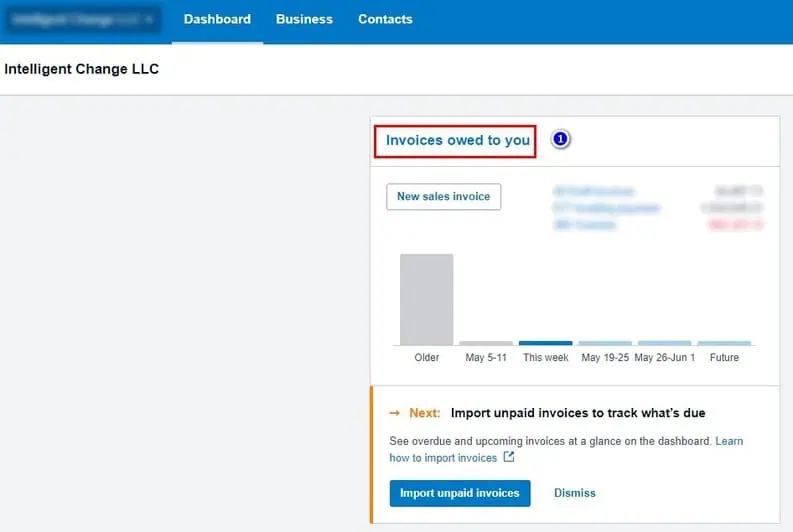The width and height of the screenshot is (793, 532).
Task: Select the Older bar in chart
Action: 426,299
